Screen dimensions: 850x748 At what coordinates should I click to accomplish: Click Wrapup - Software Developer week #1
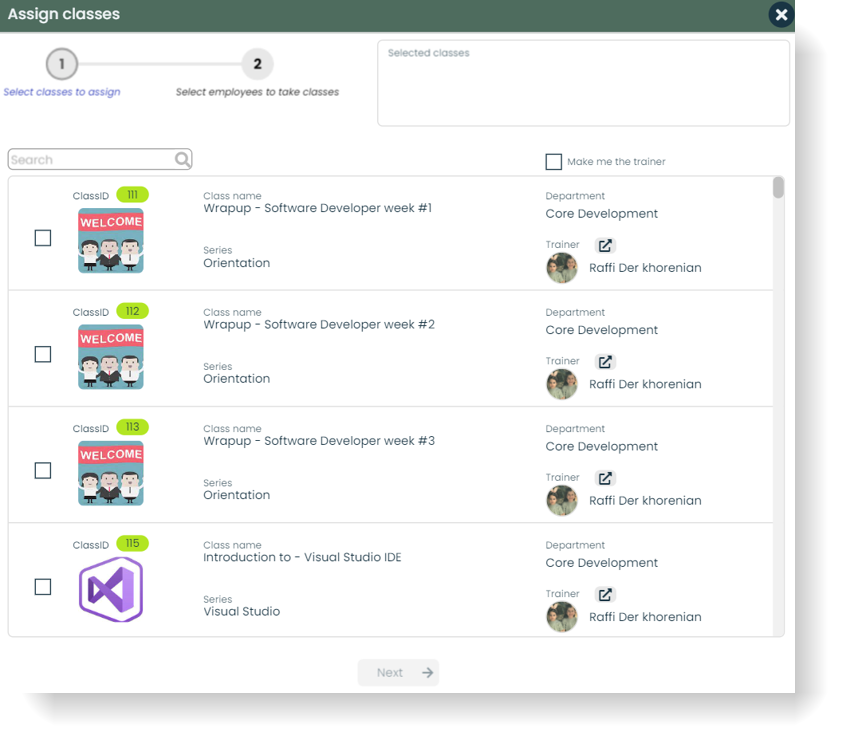click(x=318, y=208)
